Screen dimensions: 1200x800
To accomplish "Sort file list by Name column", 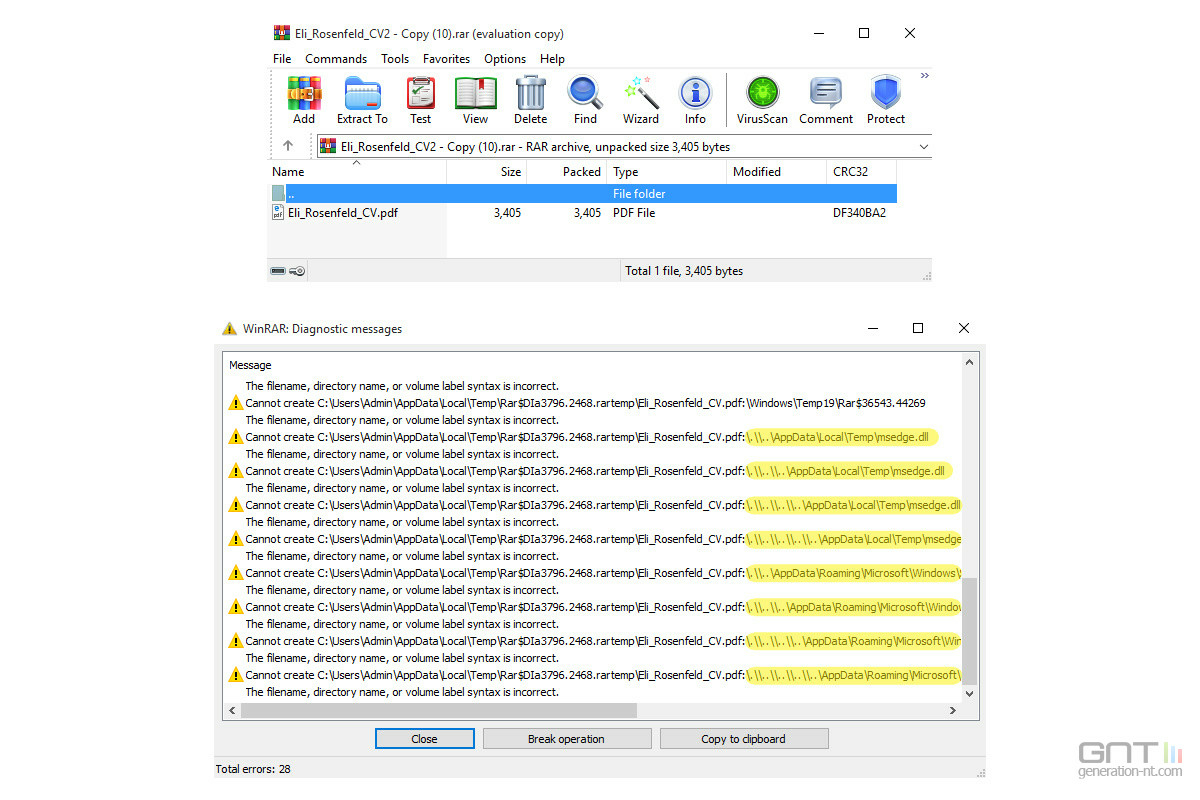I will 357,172.
